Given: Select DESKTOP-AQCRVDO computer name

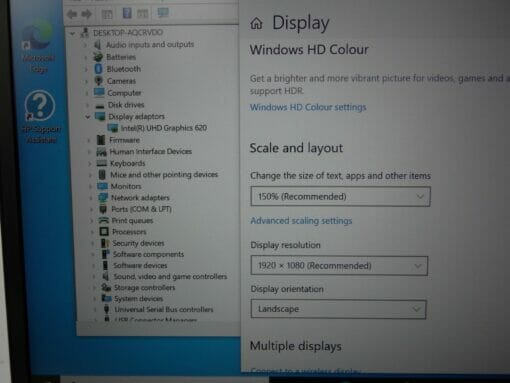Looking at the screenshot, I should tap(128, 33).
